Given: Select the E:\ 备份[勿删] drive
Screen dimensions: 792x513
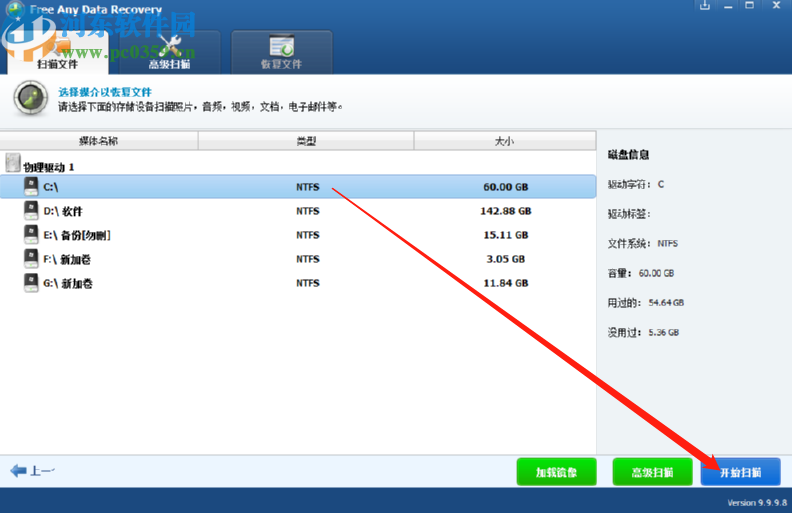Looking at the screenshot, I should [x=298, y=235].
